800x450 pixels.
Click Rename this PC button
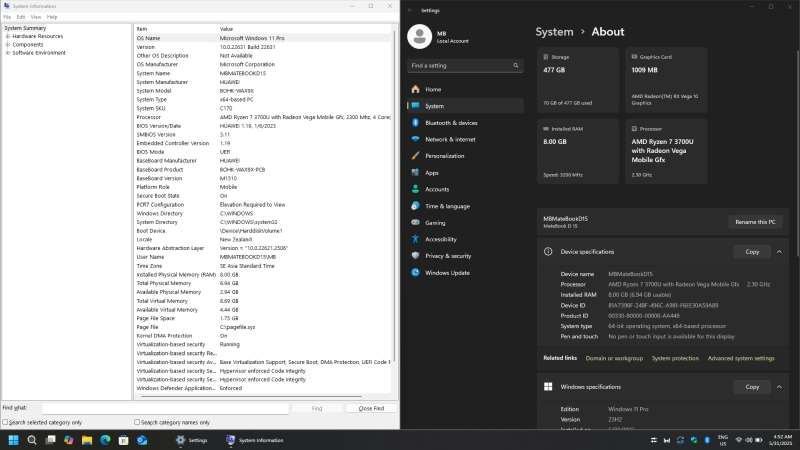[755, 222]
